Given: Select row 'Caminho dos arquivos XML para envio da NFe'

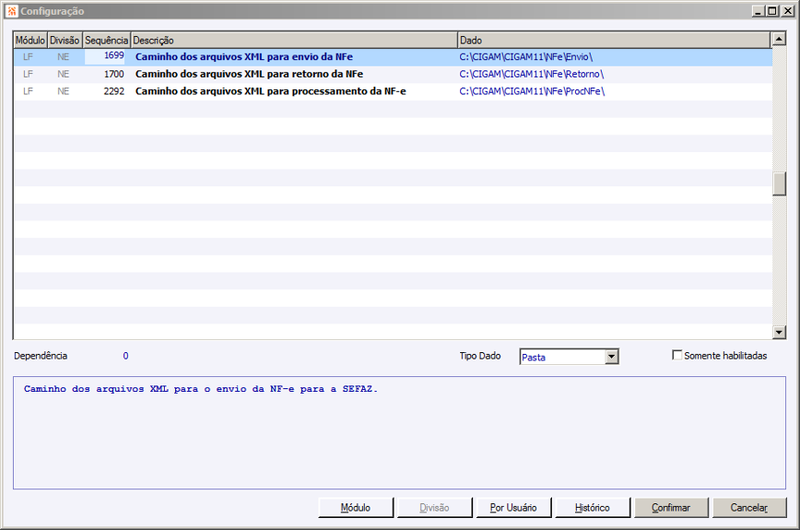Looking at the screenshot, I should (393, 57).
